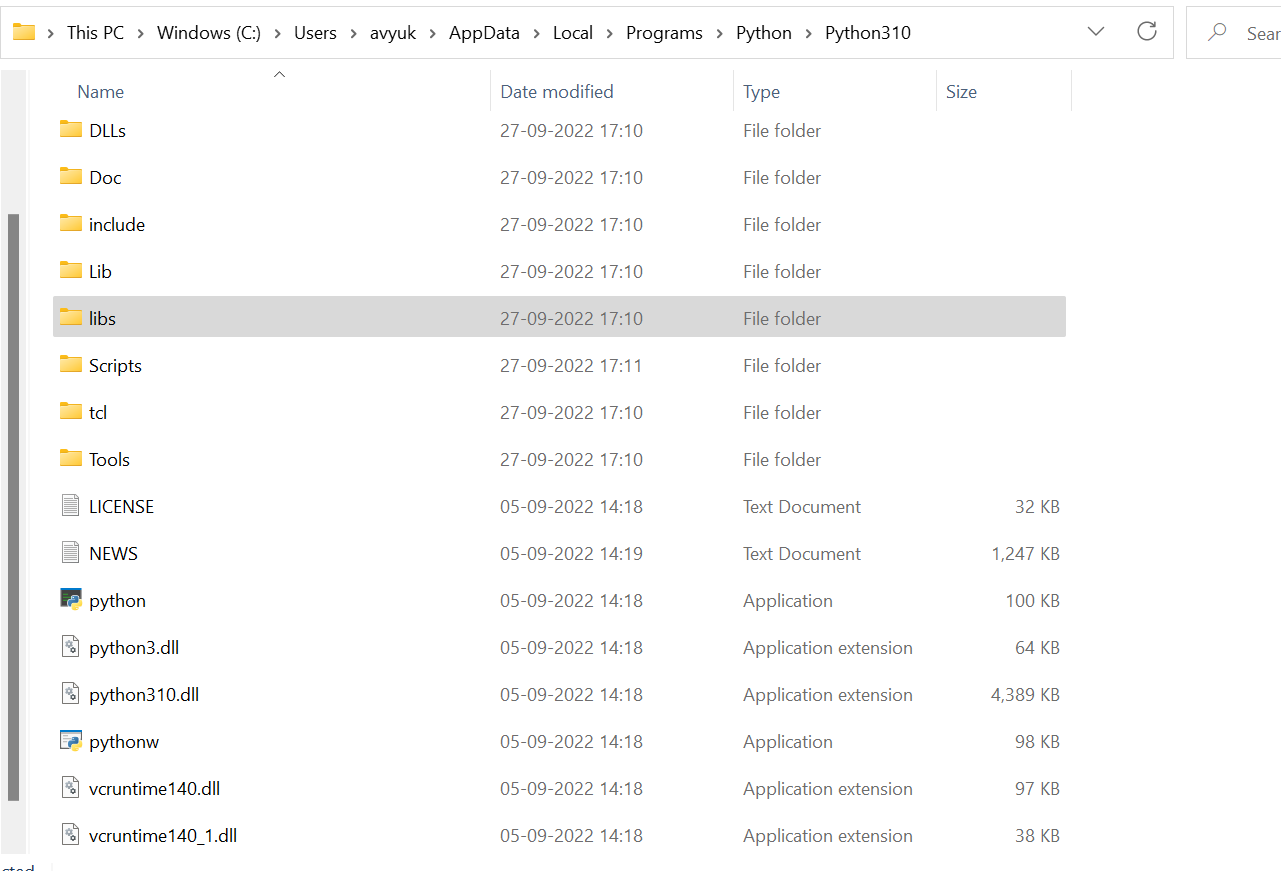Click NEWS date 05-09-2022 14:19
This screenshot has height=871, width=1281.
[x=571, y=554]
